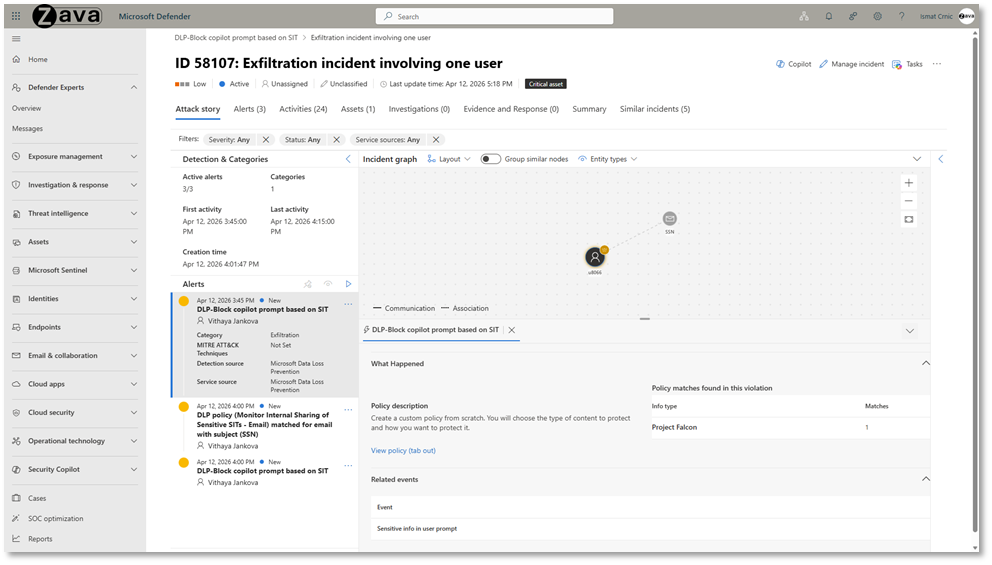Open the Layout dropdown
992x565 pixels.
click(449, 159)
